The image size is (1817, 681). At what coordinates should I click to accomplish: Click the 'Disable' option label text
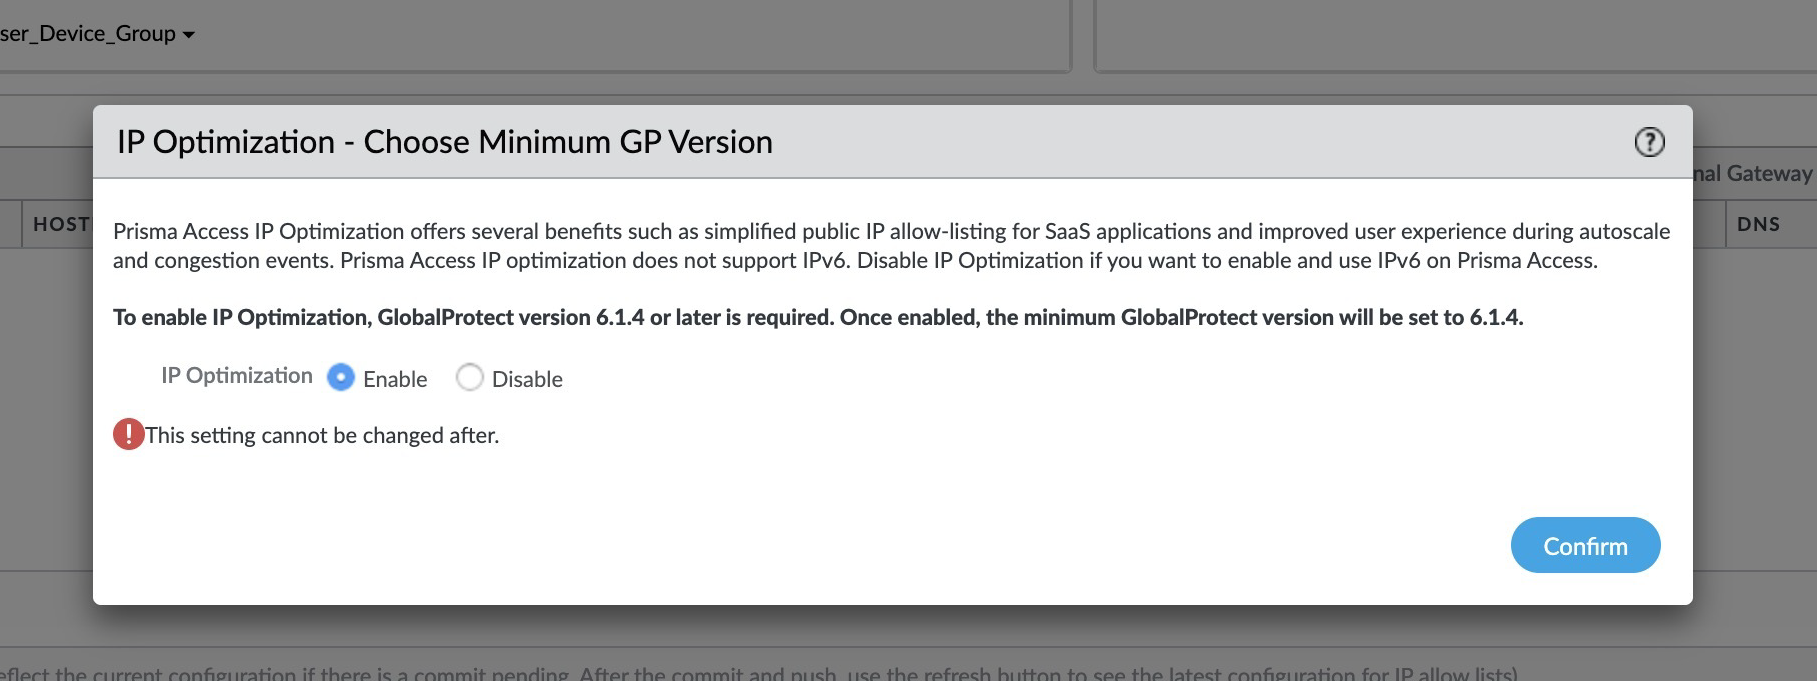pos(527,379)
